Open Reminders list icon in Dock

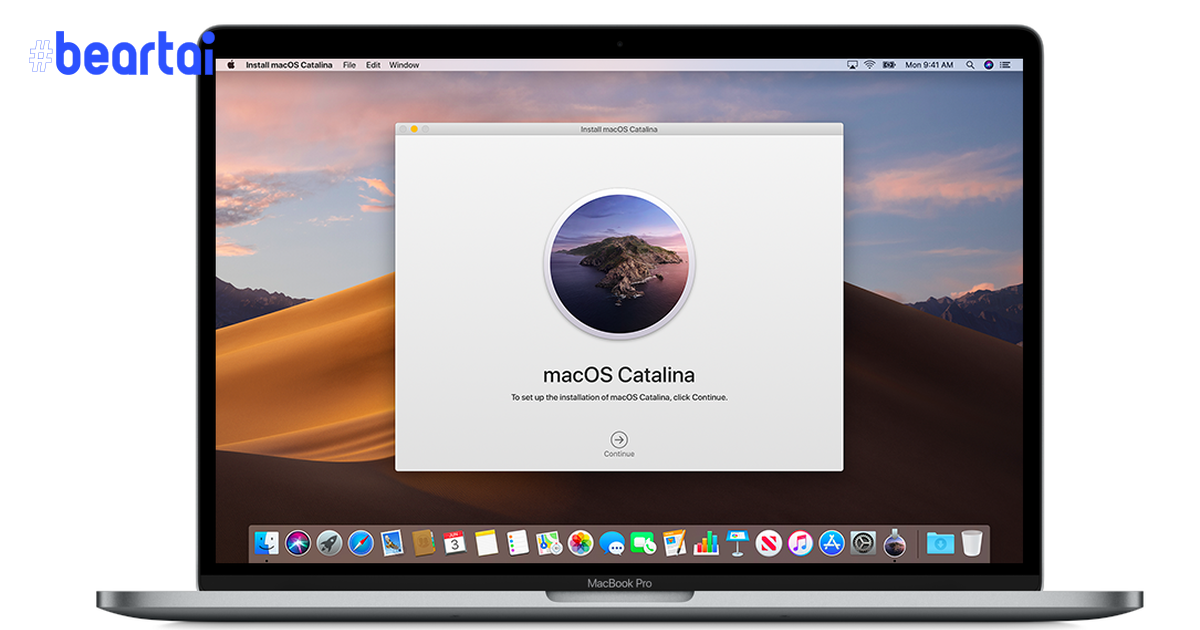[x=517, y=543]
